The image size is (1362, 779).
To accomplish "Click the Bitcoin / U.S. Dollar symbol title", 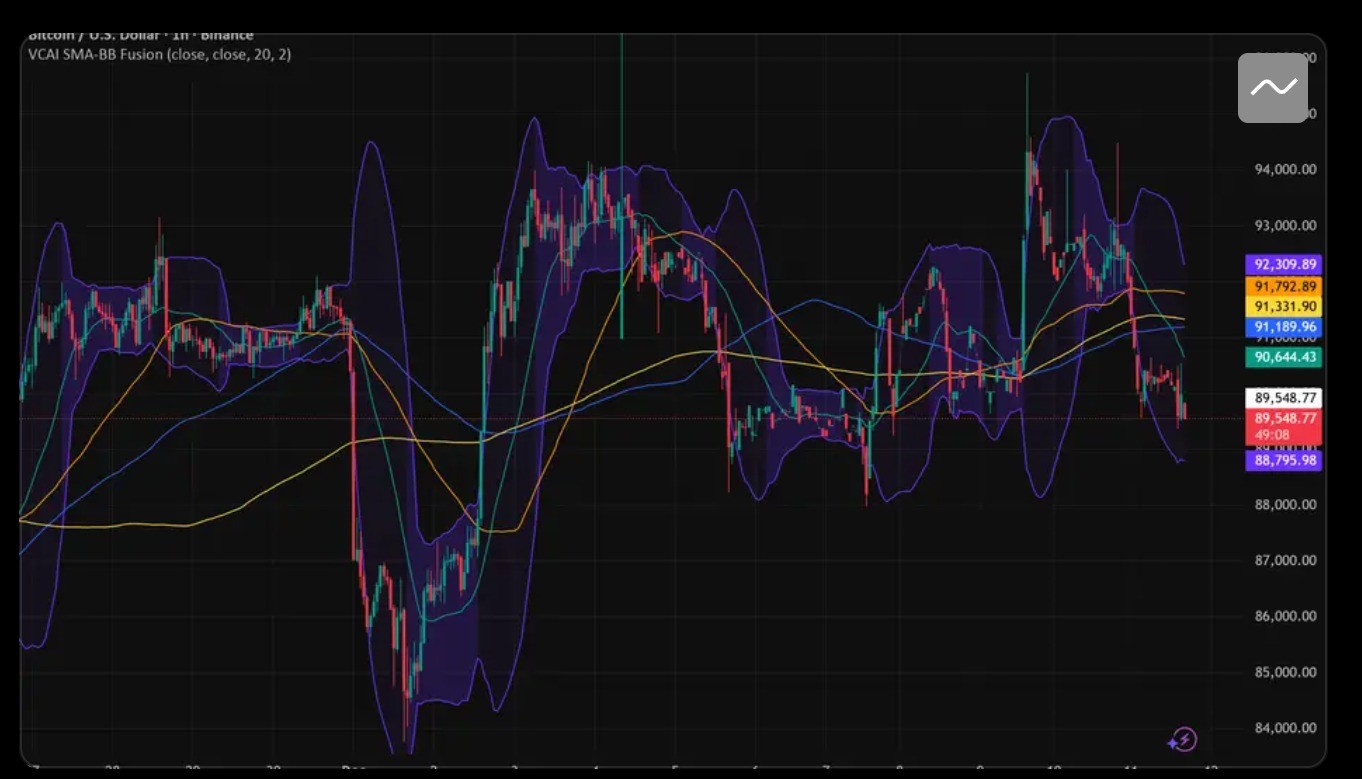I will tap(140, 36).
